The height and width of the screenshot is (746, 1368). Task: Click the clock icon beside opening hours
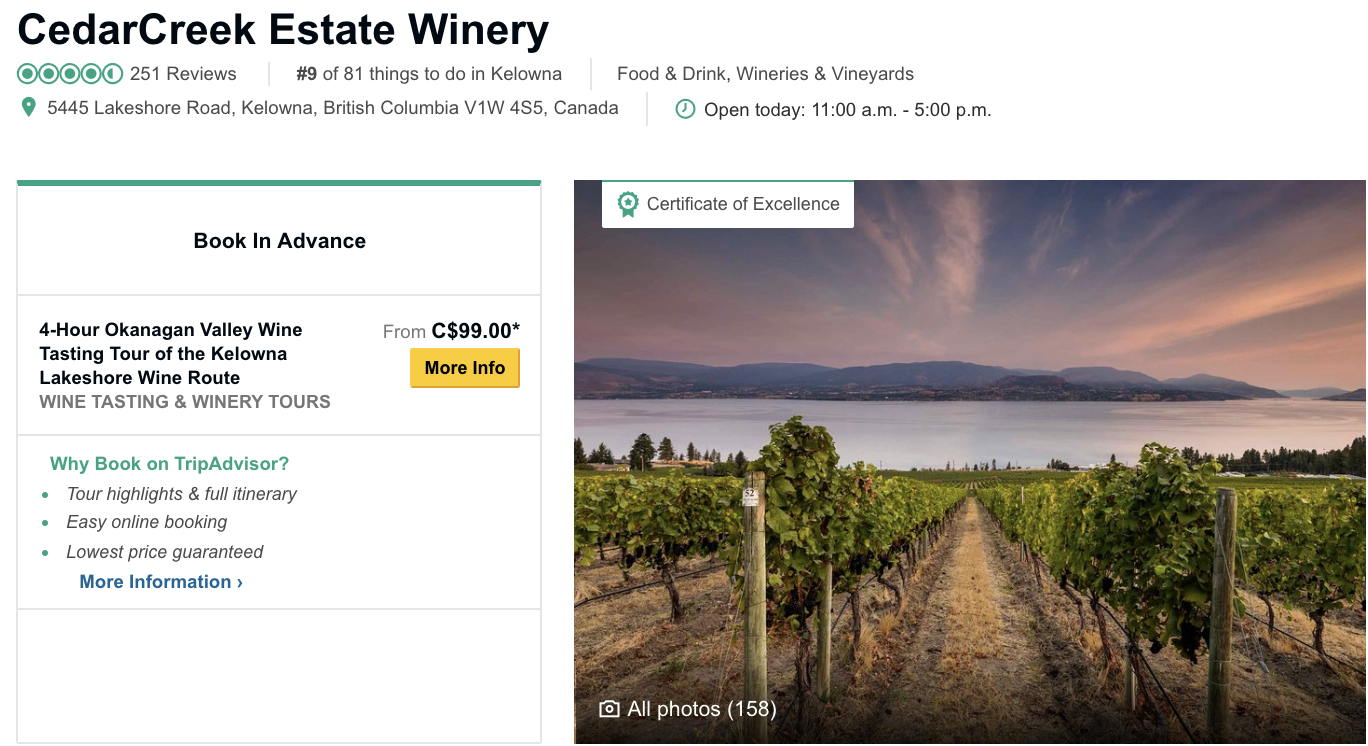pyautogui.click(x=685, y=109)
